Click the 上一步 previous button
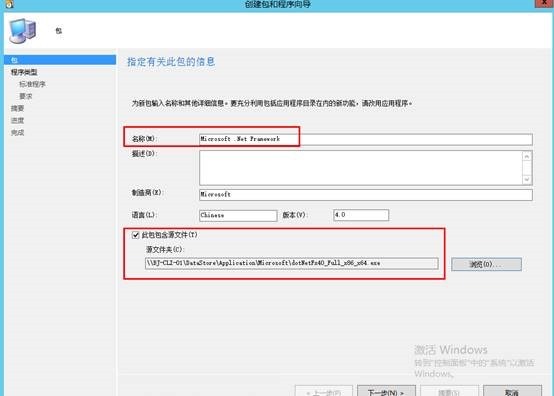This screenshot has height=396, width=554. (x=324, y=391)
